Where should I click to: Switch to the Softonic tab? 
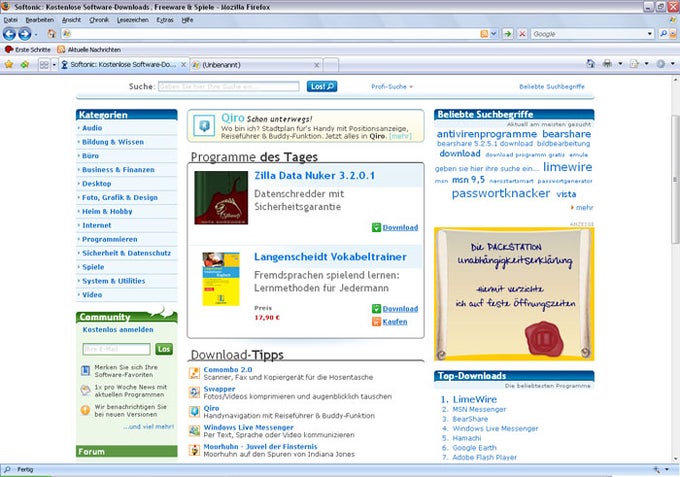tap(123, 65)
